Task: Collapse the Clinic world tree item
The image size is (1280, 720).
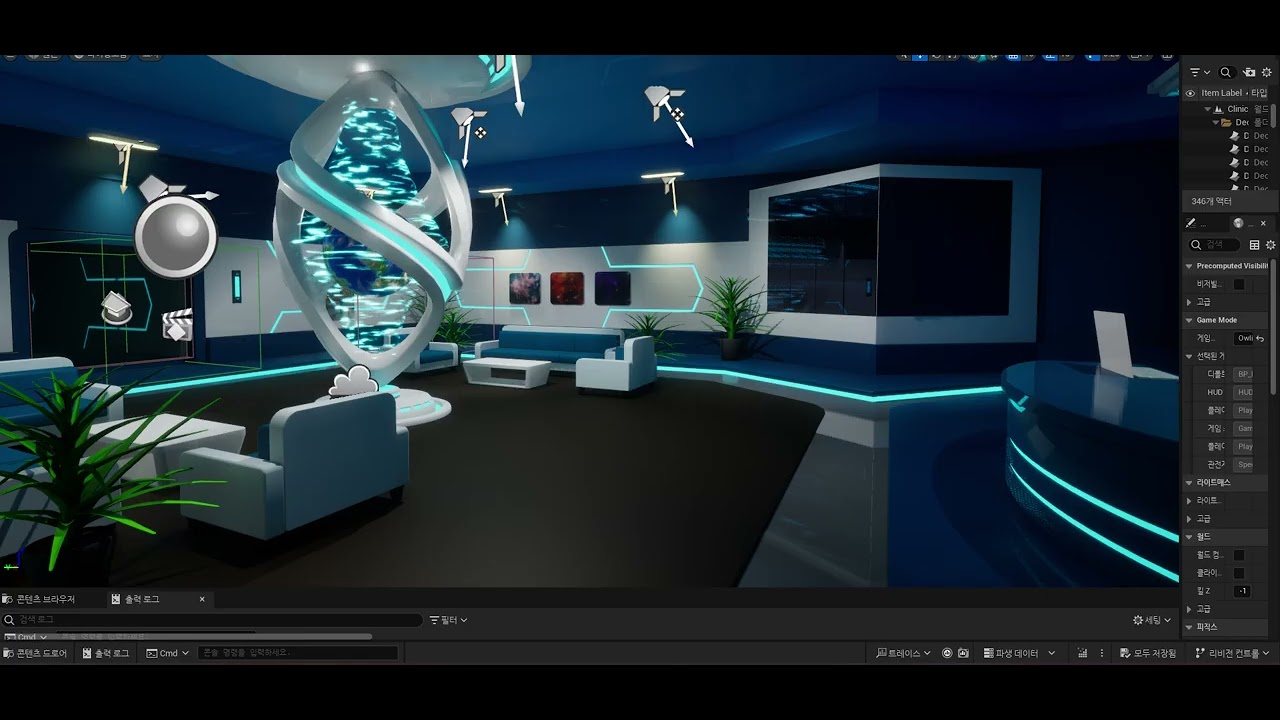Action: click(x=1208, y=109)
